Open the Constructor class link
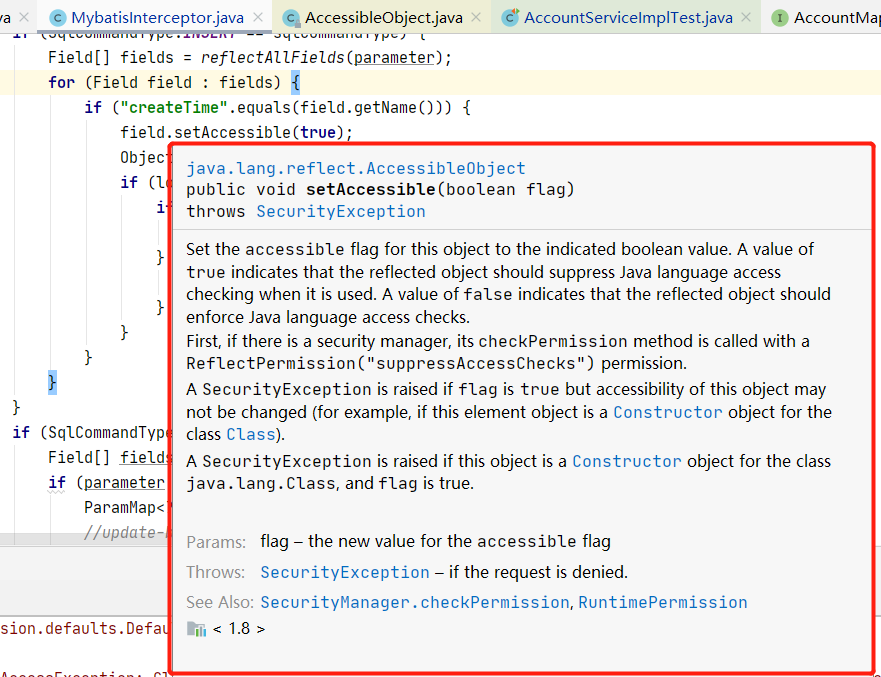This screenshot has width=881, height=677. (x=667, y=411)
